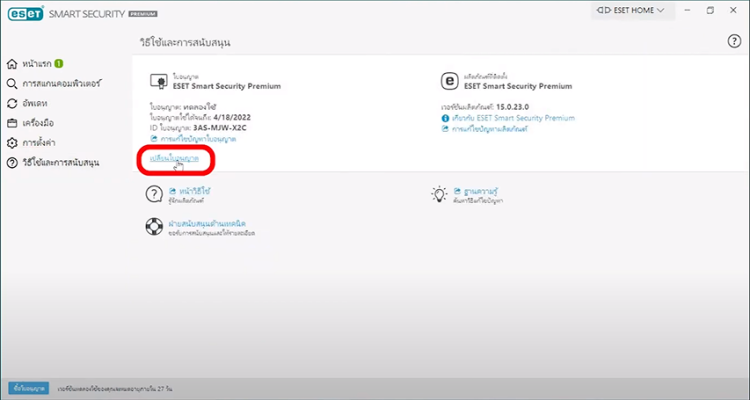Click the ESET logo in the title bar

coord(25,13)
